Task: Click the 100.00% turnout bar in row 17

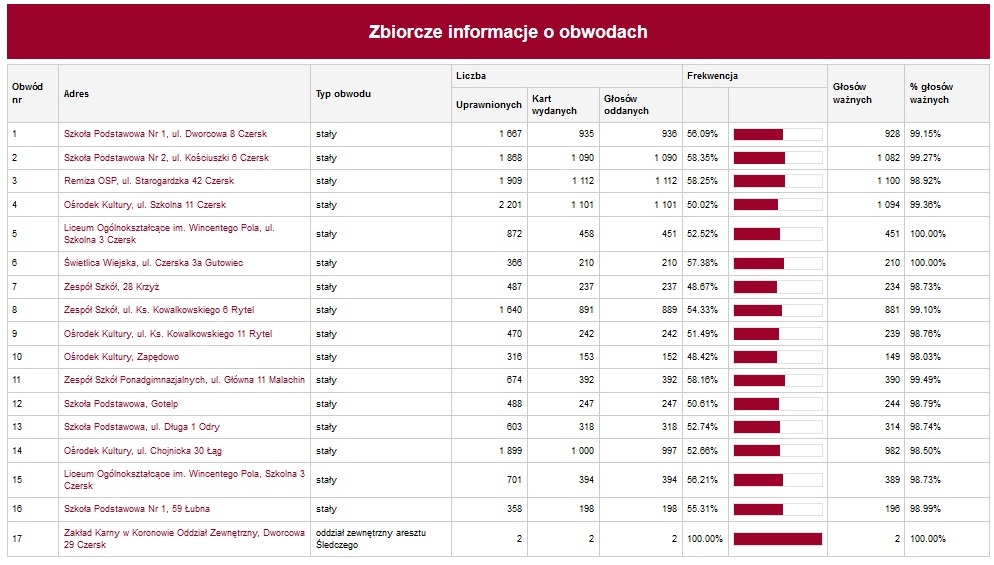Action: tap(777, 539)
